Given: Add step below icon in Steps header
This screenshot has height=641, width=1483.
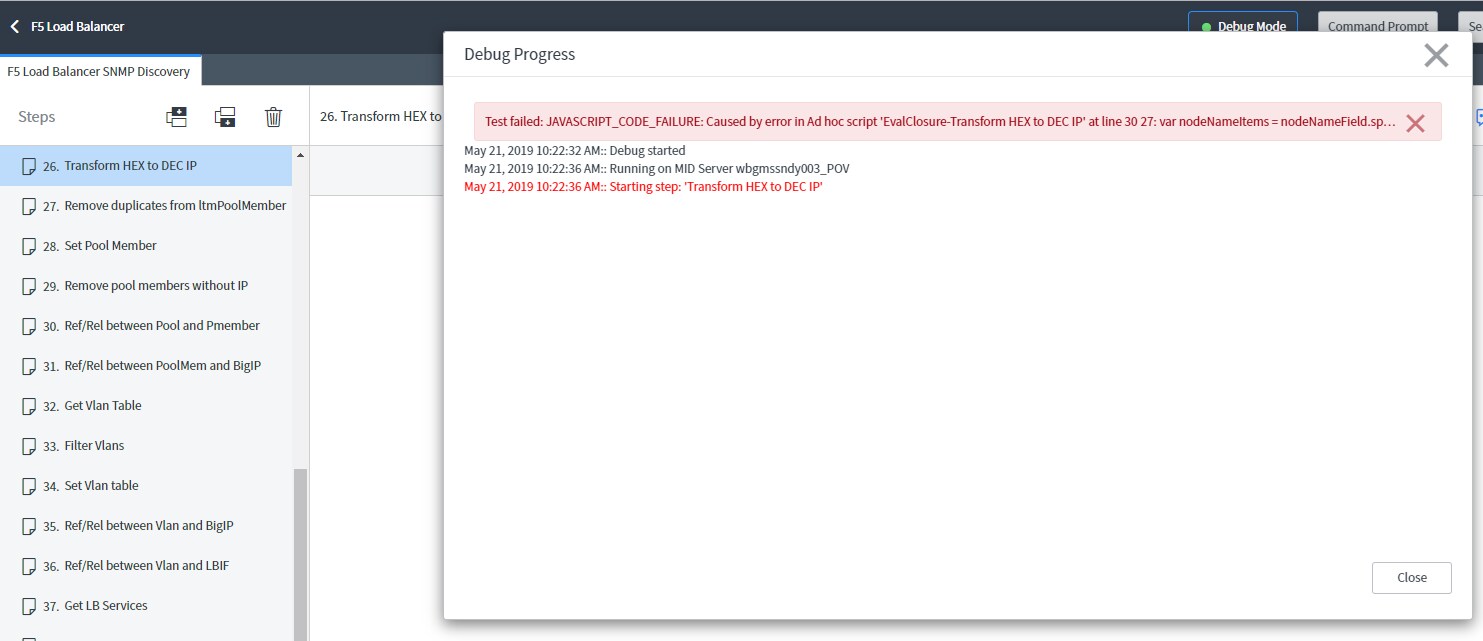Looking at the screenshot, I should coord(225,117).
